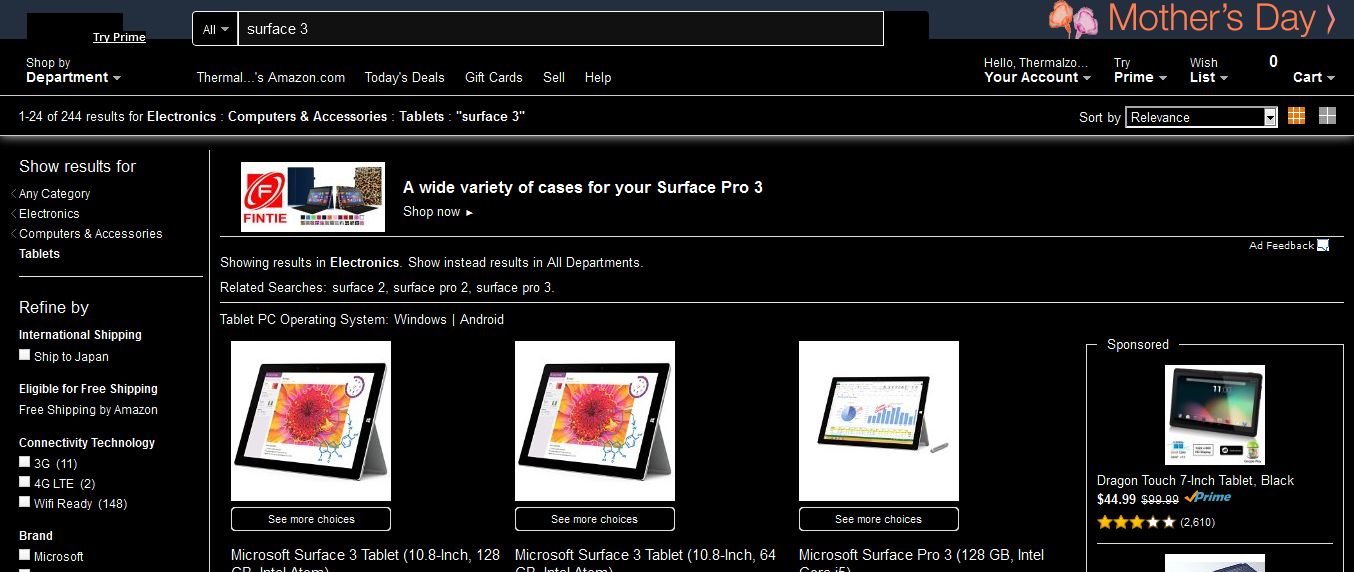See more choices for Surface 3 128 GB
Screen dimensions: 1354x572
click(311, 519)
